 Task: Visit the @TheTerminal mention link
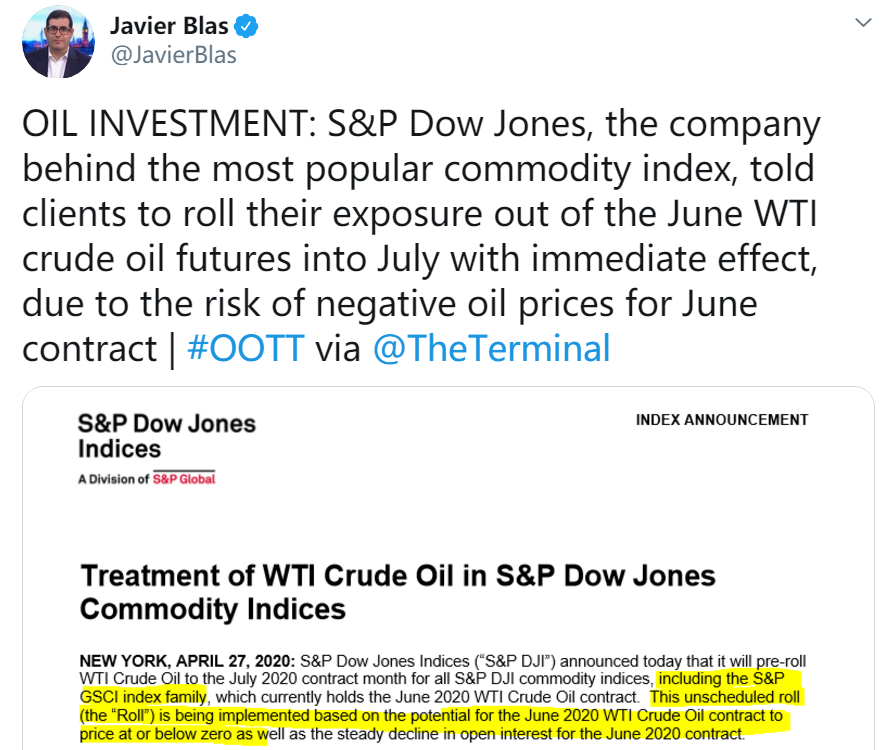tap(492, 348)
